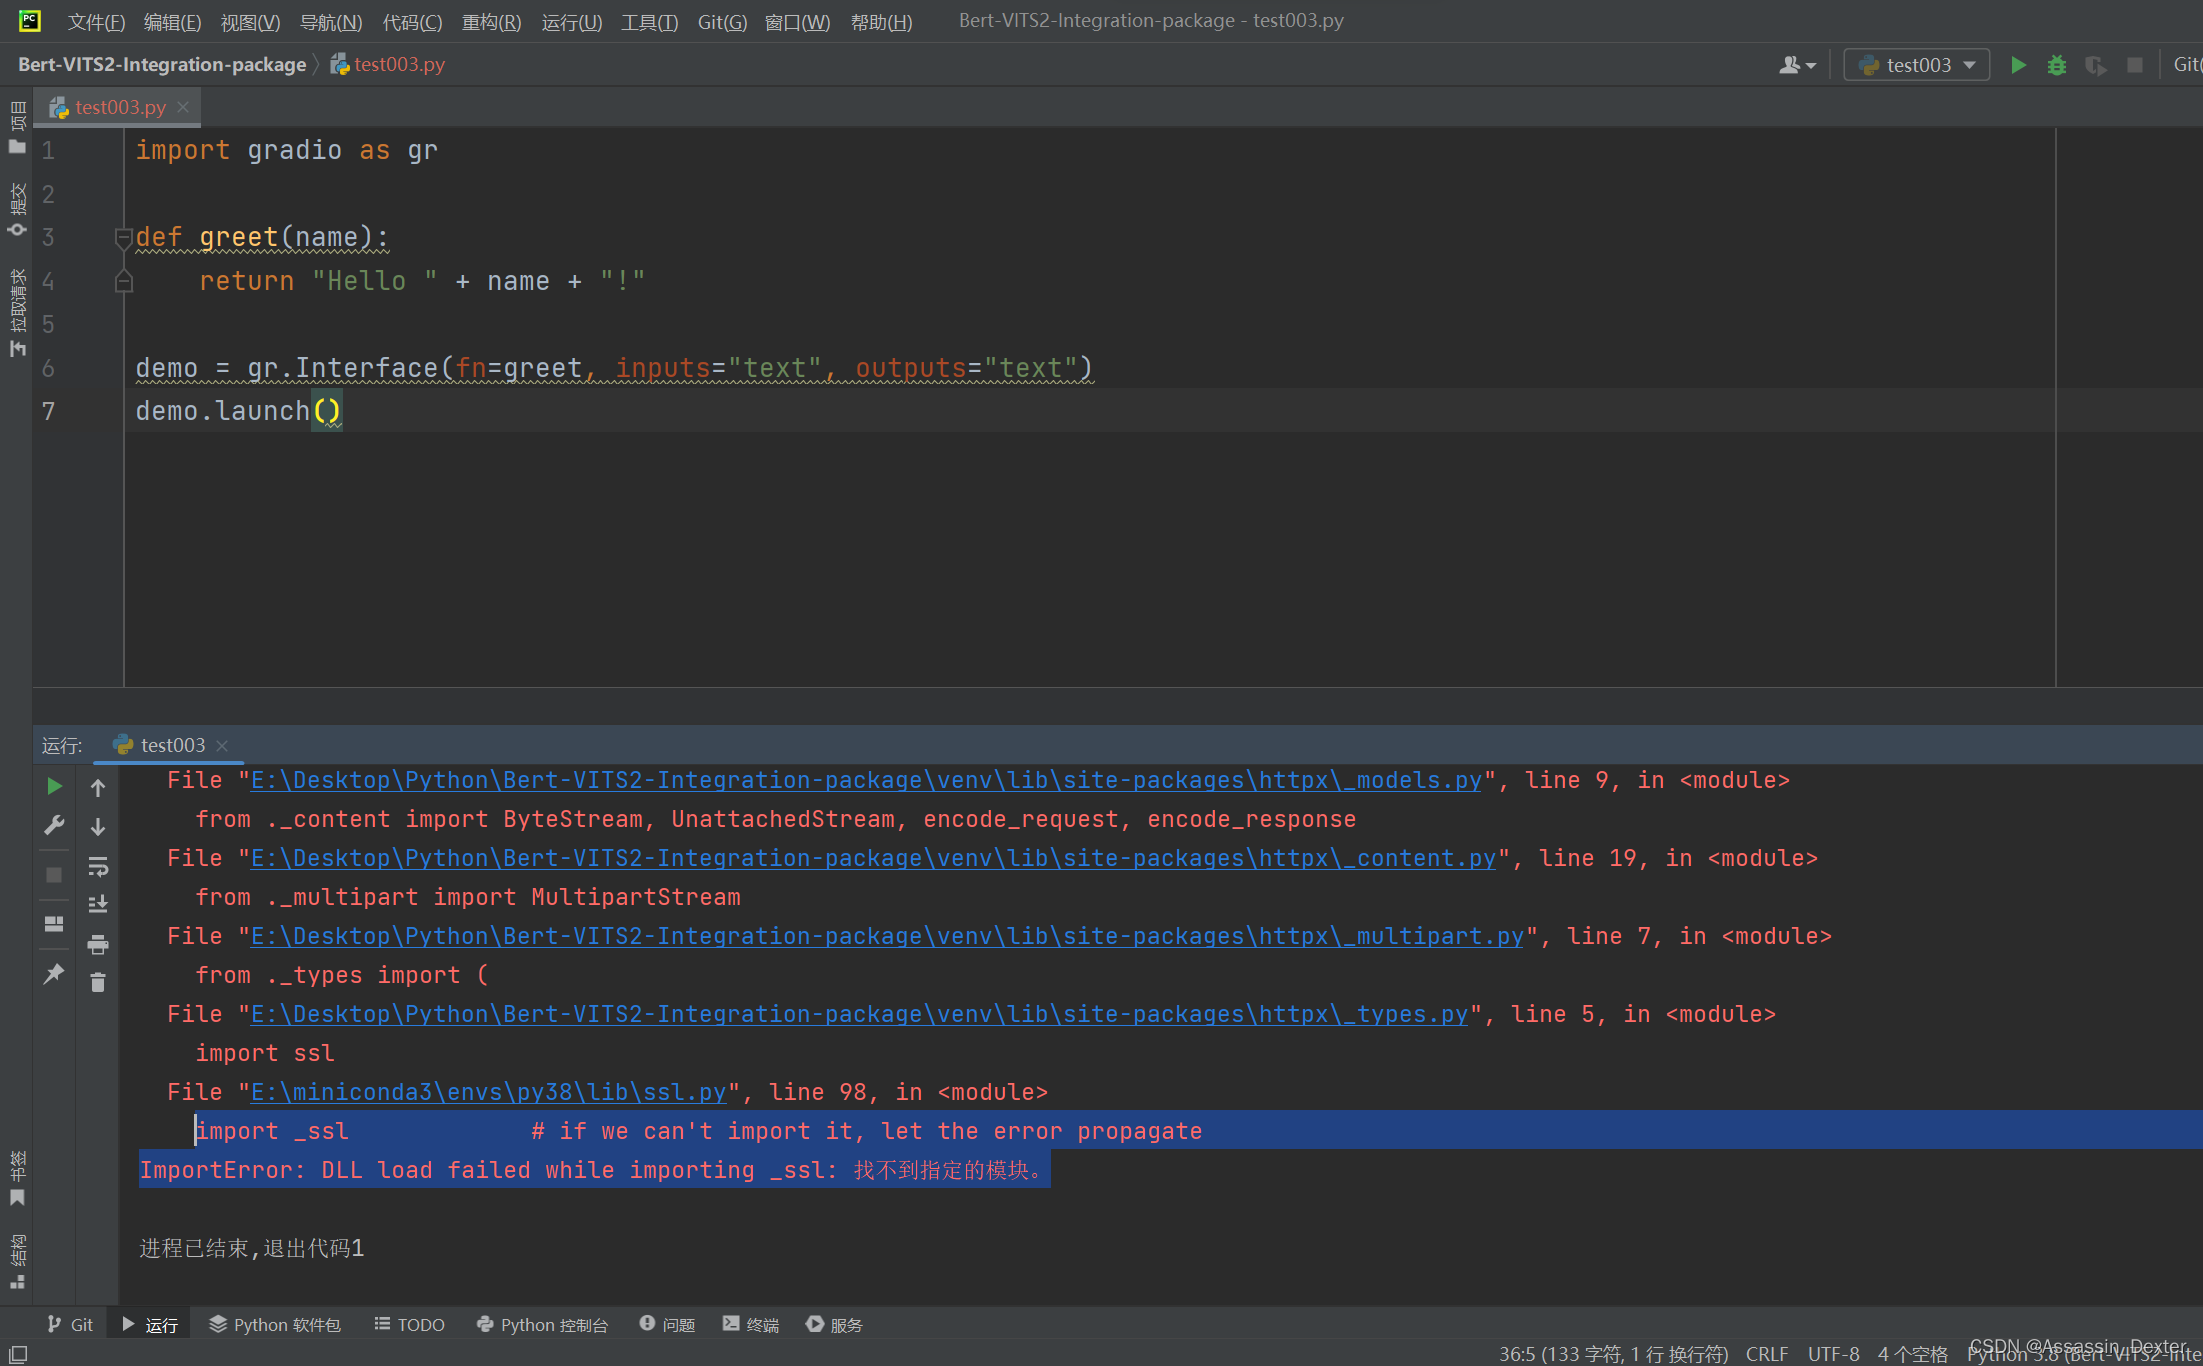Click the print icon in console toolbar
The height and width of the screenshot is (1366, 2203).
tap(97, 944)
